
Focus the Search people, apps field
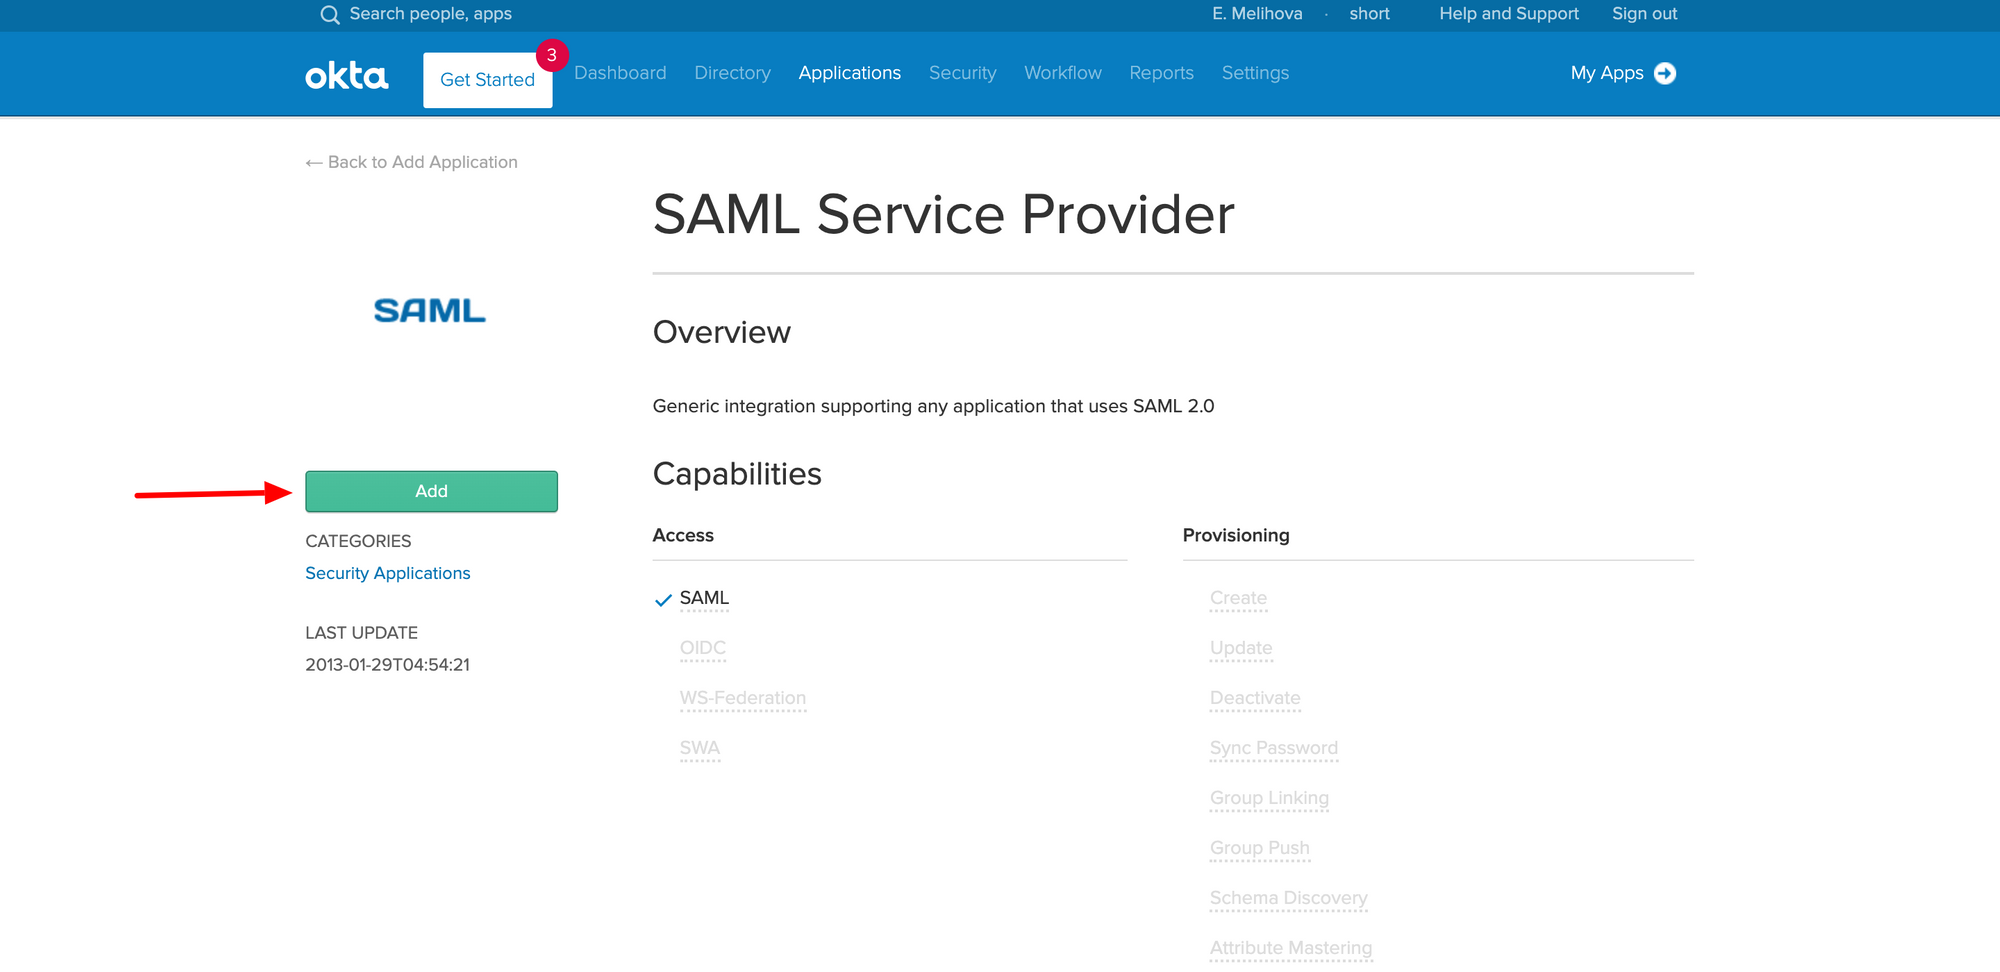click(x=431, y=14)
